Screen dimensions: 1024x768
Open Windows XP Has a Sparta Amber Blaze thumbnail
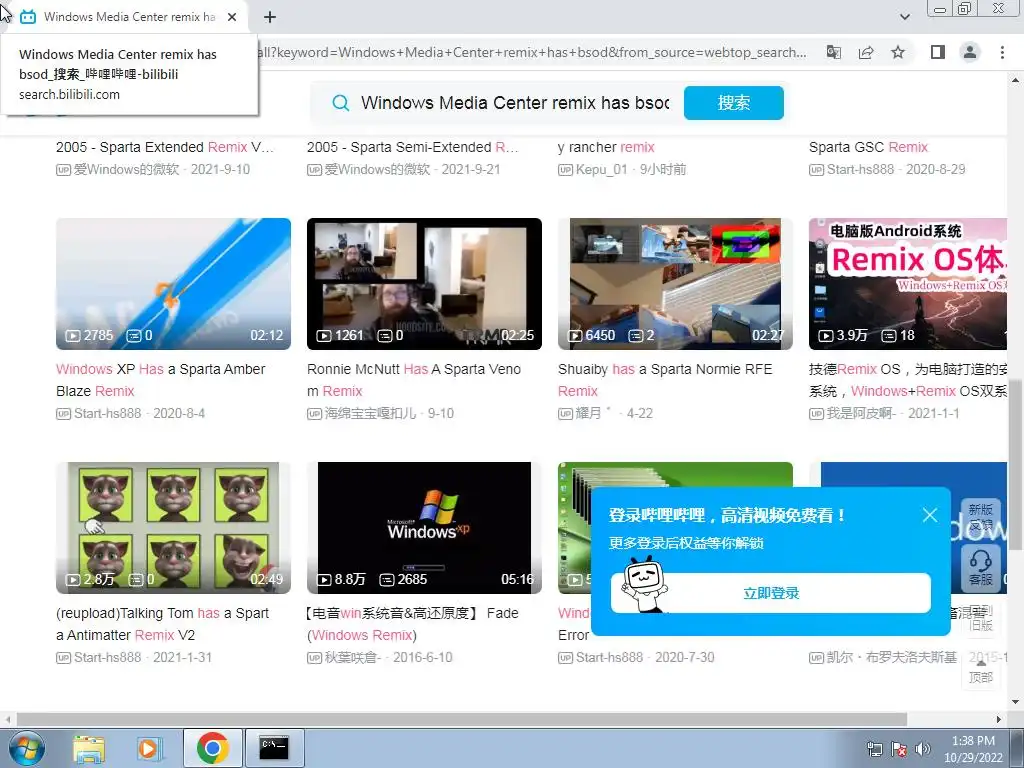click(x=173, y=283)
